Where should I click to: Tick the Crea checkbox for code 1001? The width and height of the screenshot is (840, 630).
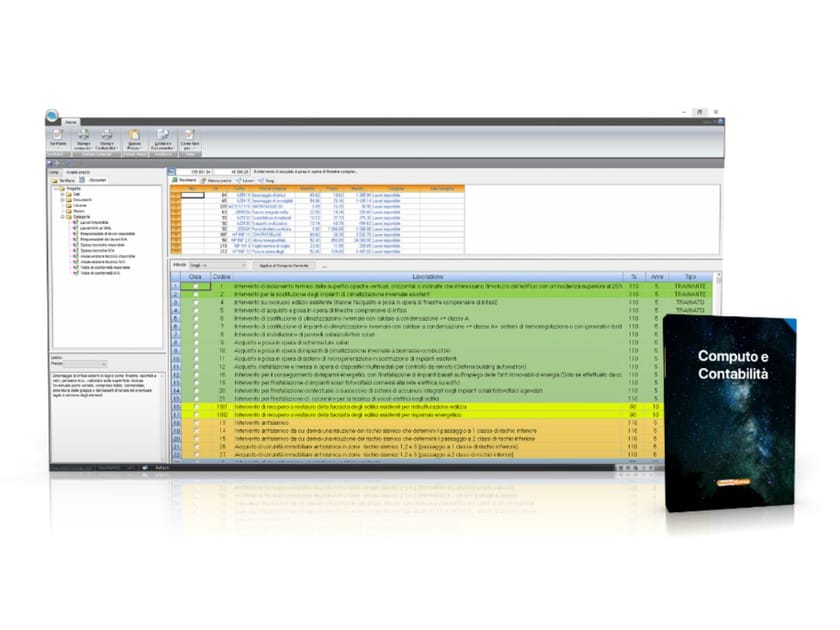pyautogui.click(x=196, y=406)
